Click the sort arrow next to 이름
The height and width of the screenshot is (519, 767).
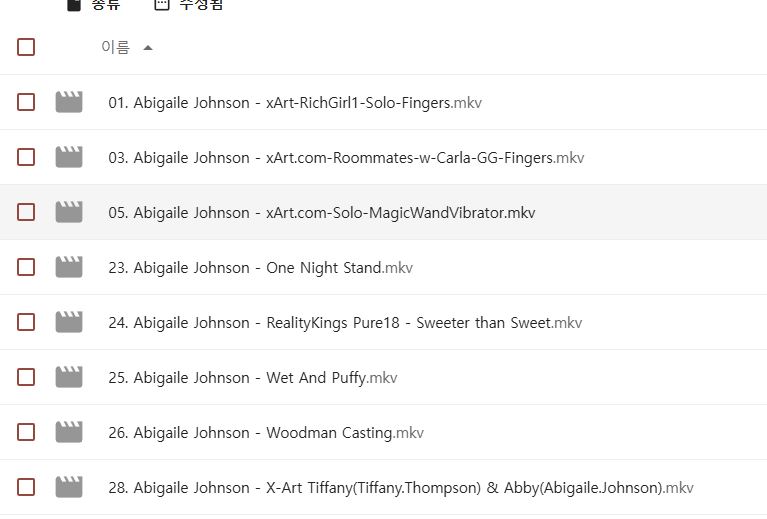(148, 48)
